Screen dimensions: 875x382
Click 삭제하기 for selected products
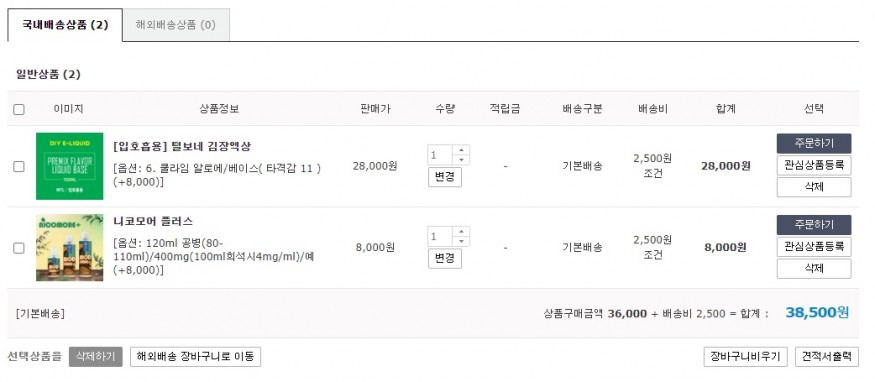95,356
